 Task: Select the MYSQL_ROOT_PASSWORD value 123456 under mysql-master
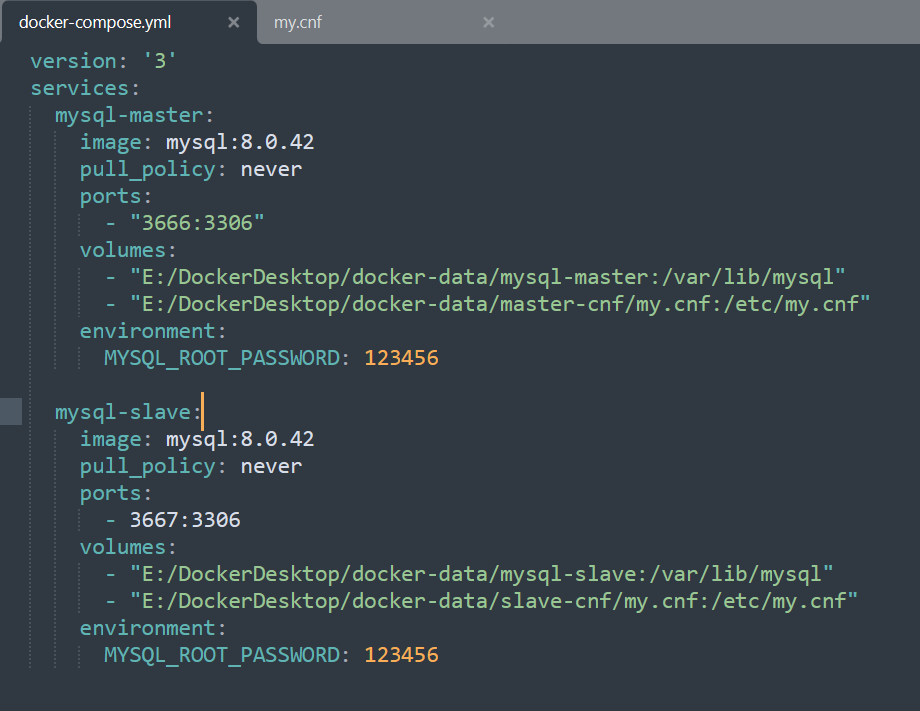coord(401,357)
